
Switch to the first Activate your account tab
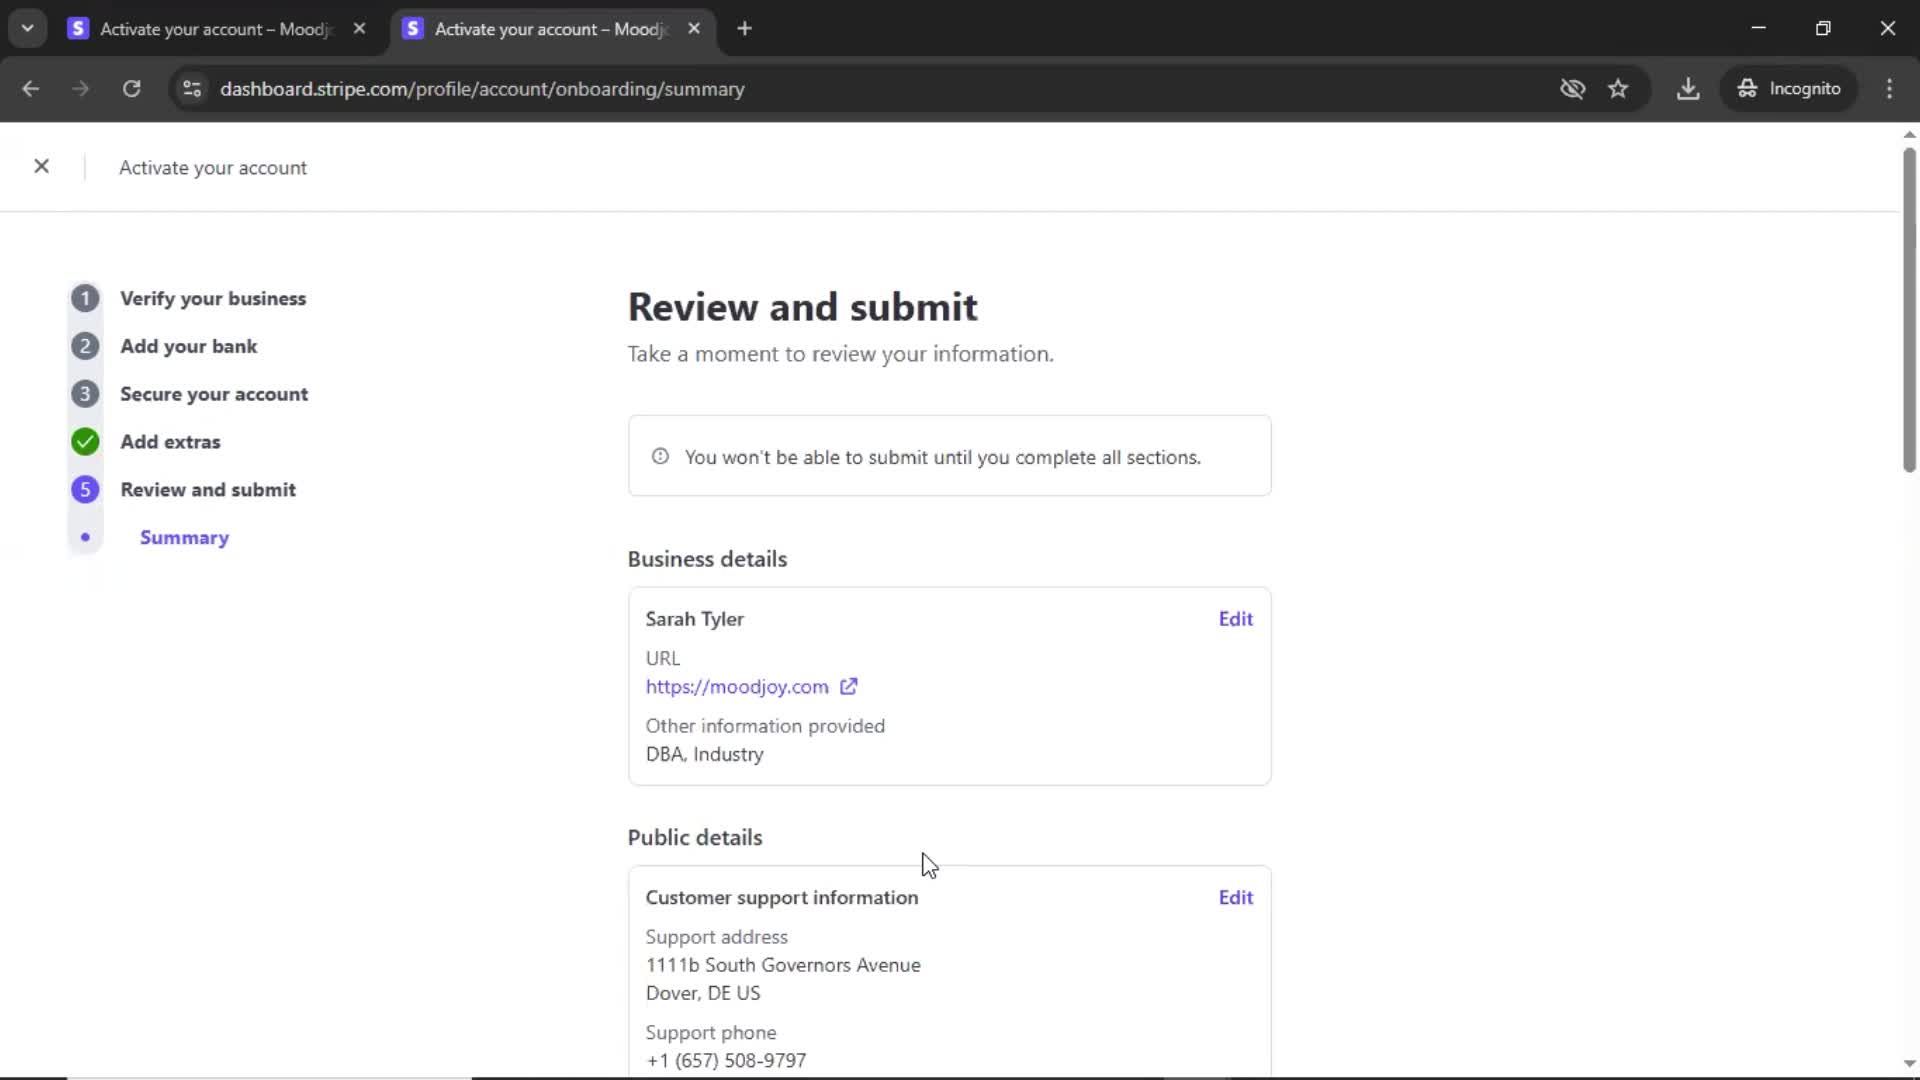tap(215, 29)
